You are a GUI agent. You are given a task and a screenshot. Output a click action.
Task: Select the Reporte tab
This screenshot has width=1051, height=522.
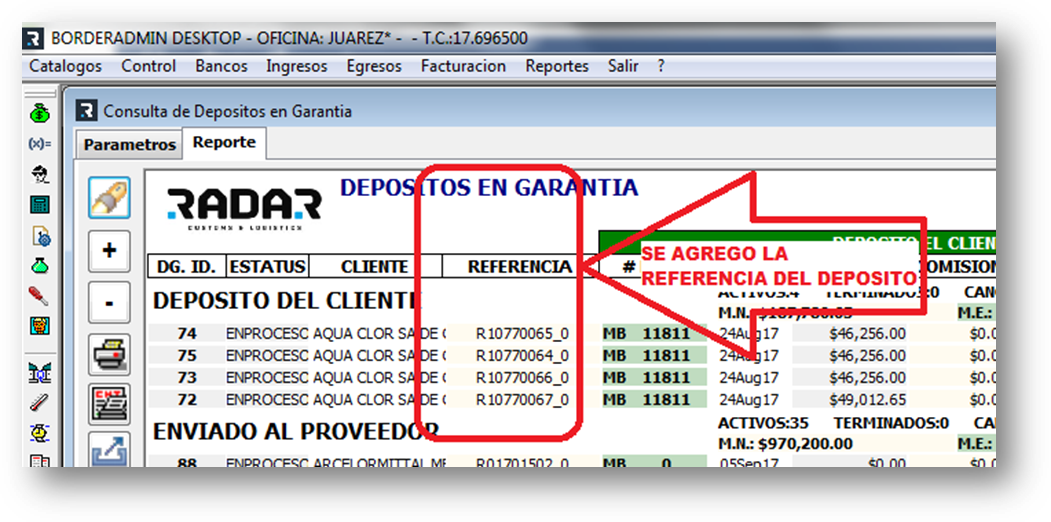click(x=224, y=143)
